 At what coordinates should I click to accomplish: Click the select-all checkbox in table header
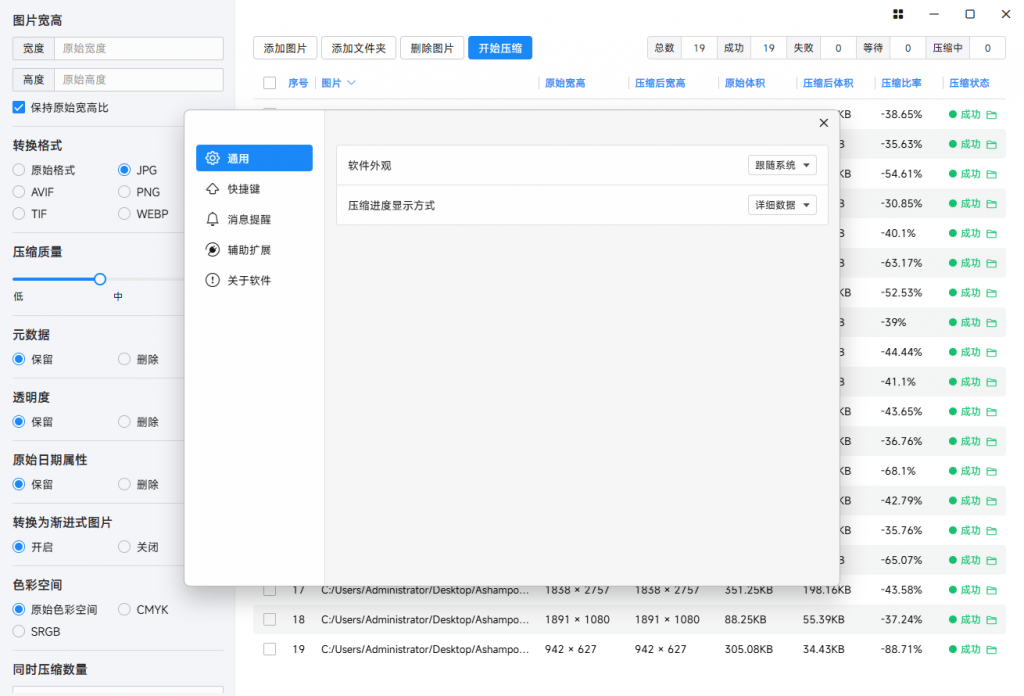[x=269, y=83]
